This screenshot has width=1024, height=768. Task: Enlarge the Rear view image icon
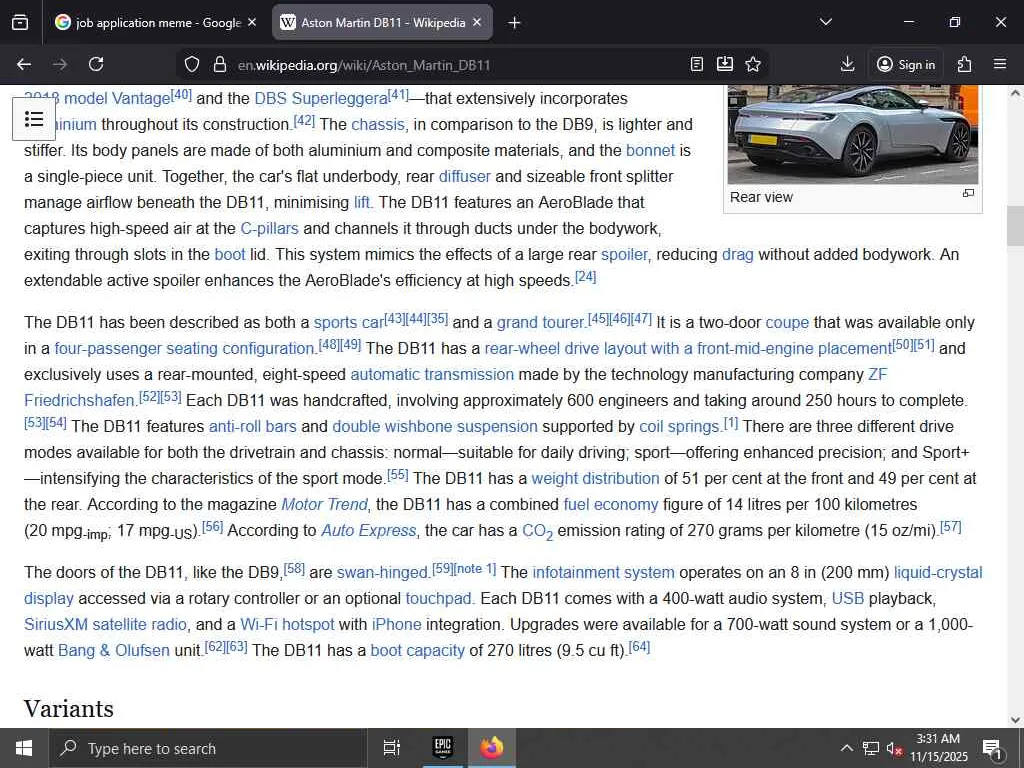pyautogui.click(x=968, y=193)
